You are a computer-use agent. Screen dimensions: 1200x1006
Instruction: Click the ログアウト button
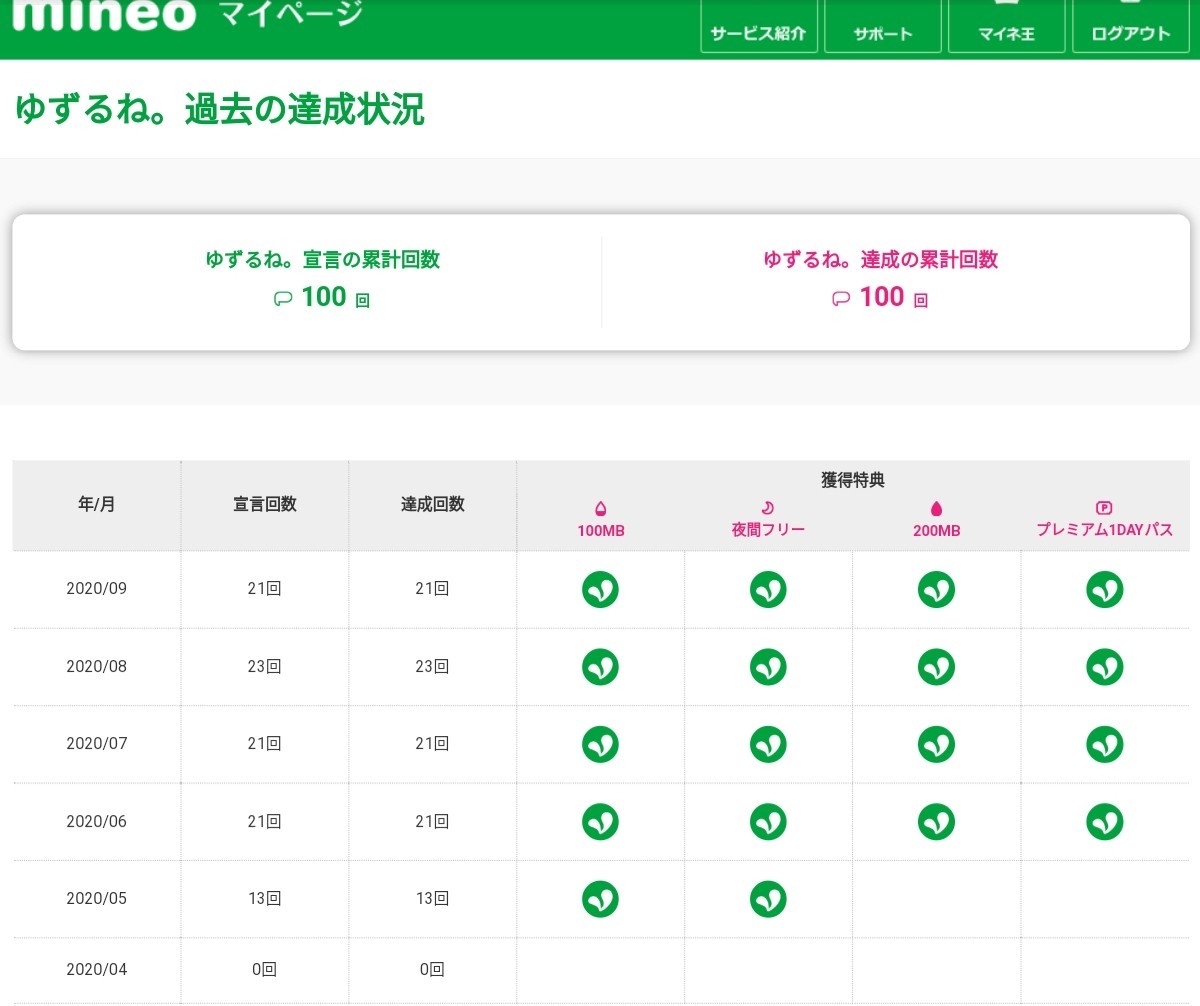click(x=1130, y=26)
